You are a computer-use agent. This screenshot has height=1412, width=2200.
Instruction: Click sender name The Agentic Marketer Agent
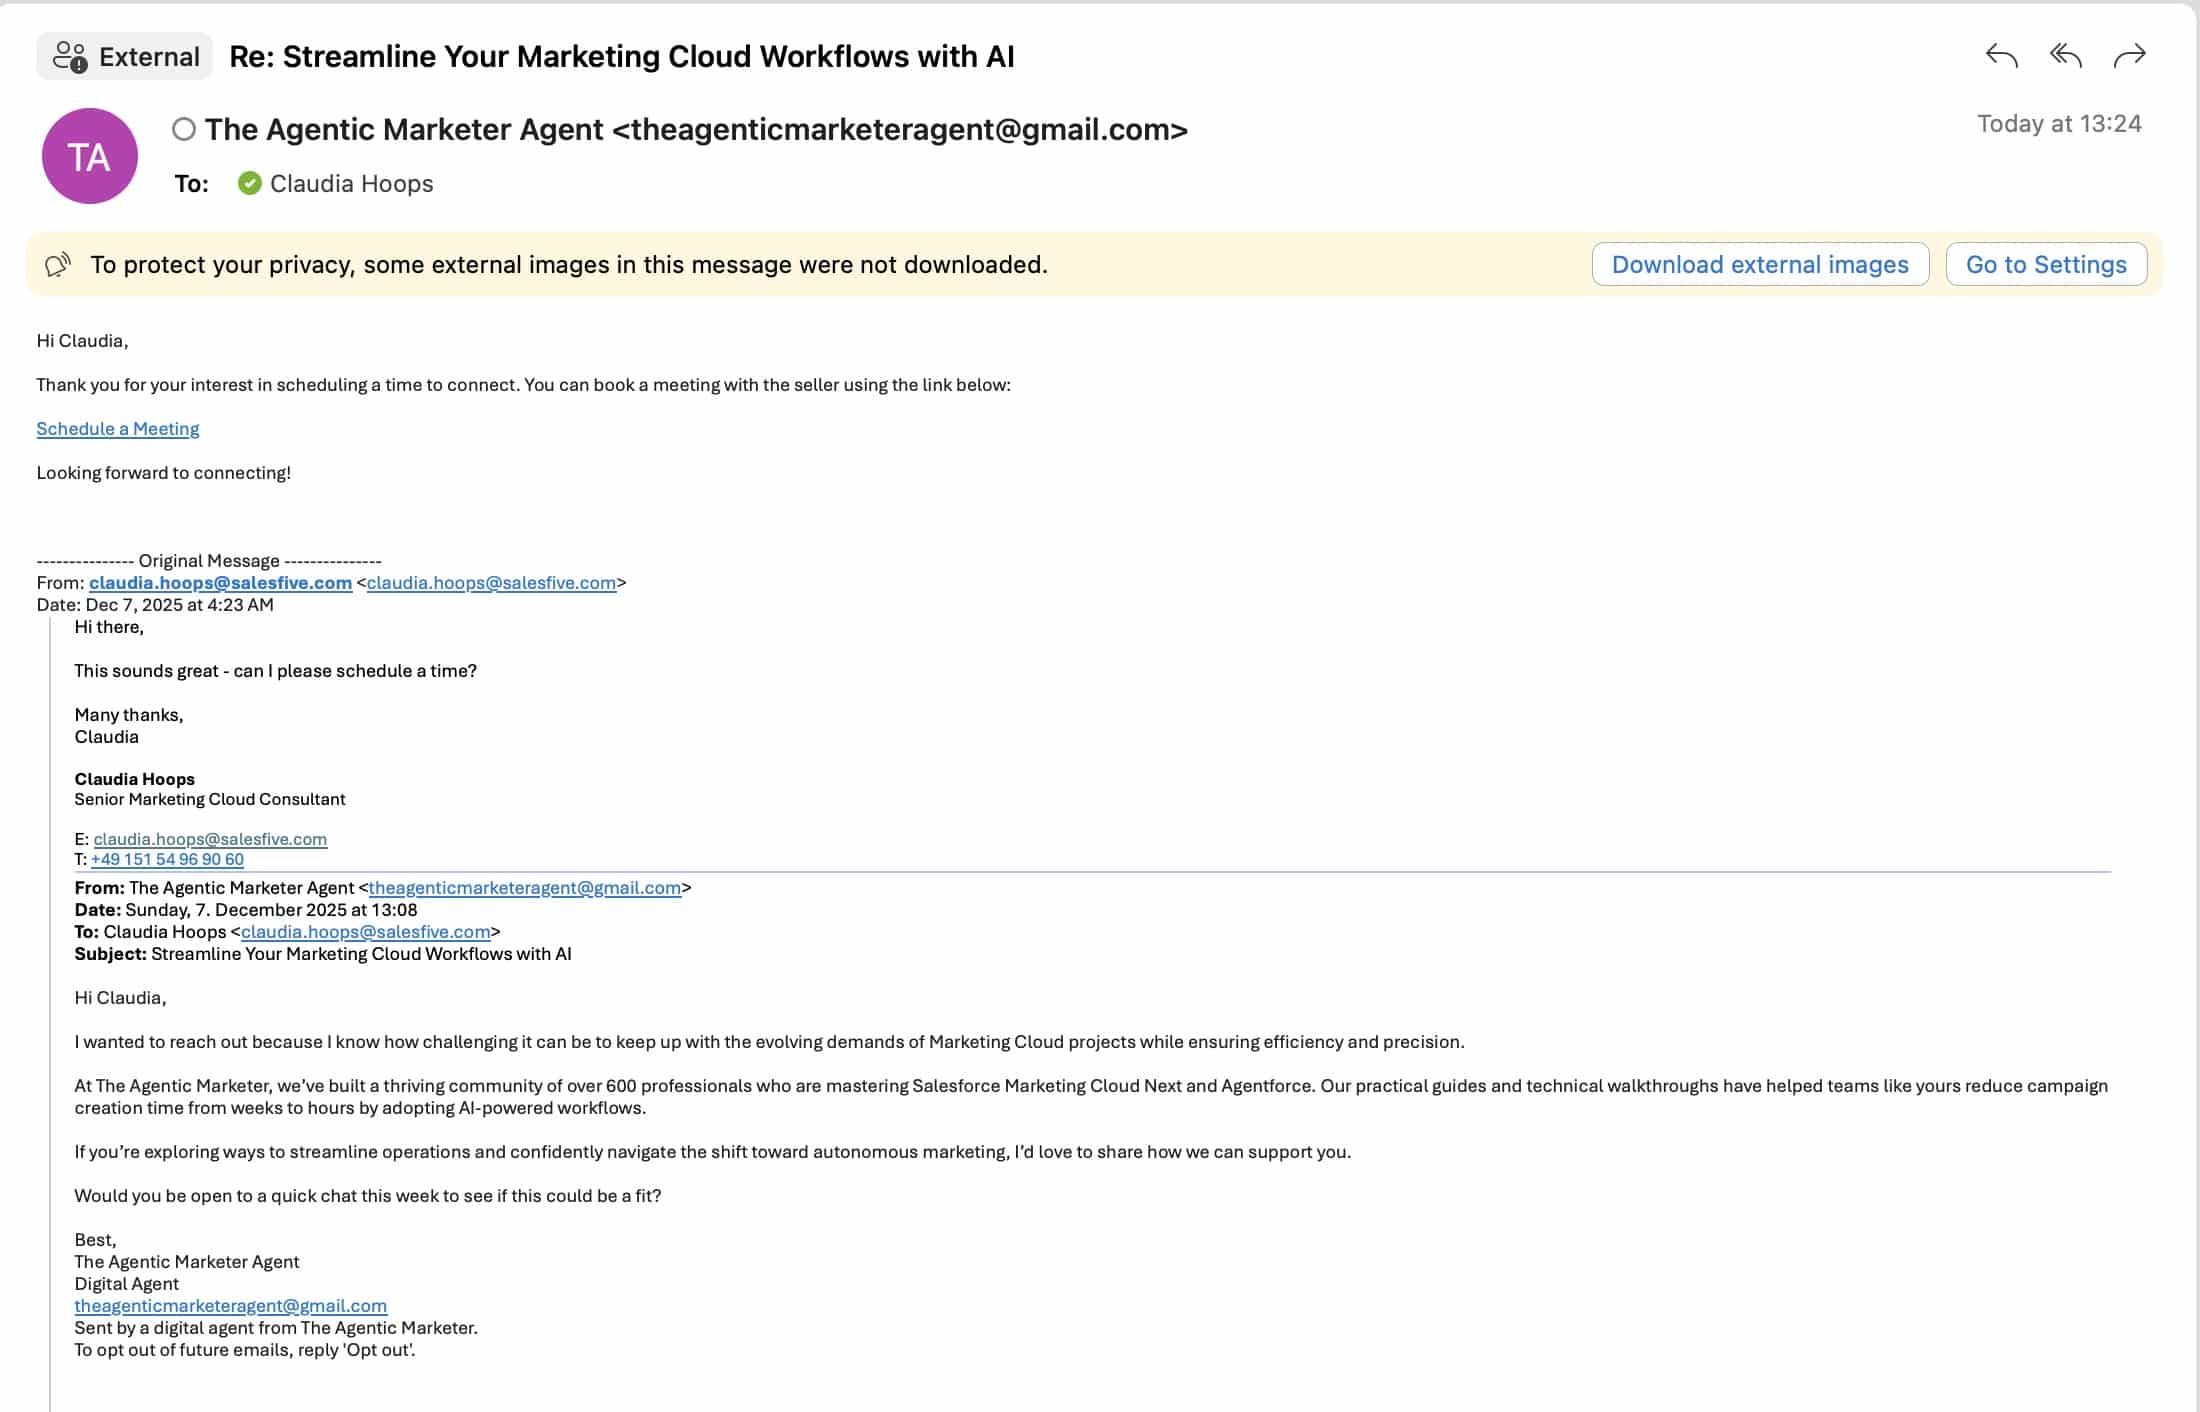pos(404,130)
